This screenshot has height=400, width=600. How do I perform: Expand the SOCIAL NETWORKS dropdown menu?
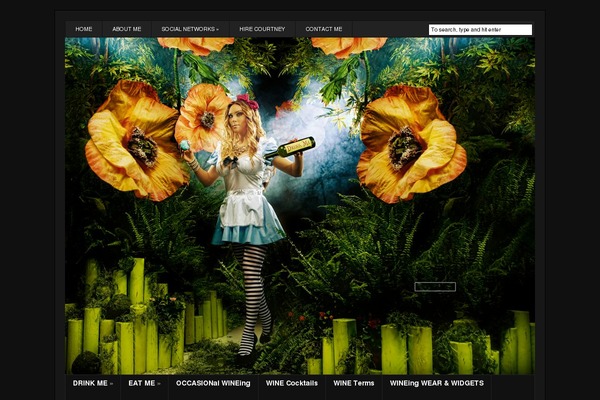[190, 29]
